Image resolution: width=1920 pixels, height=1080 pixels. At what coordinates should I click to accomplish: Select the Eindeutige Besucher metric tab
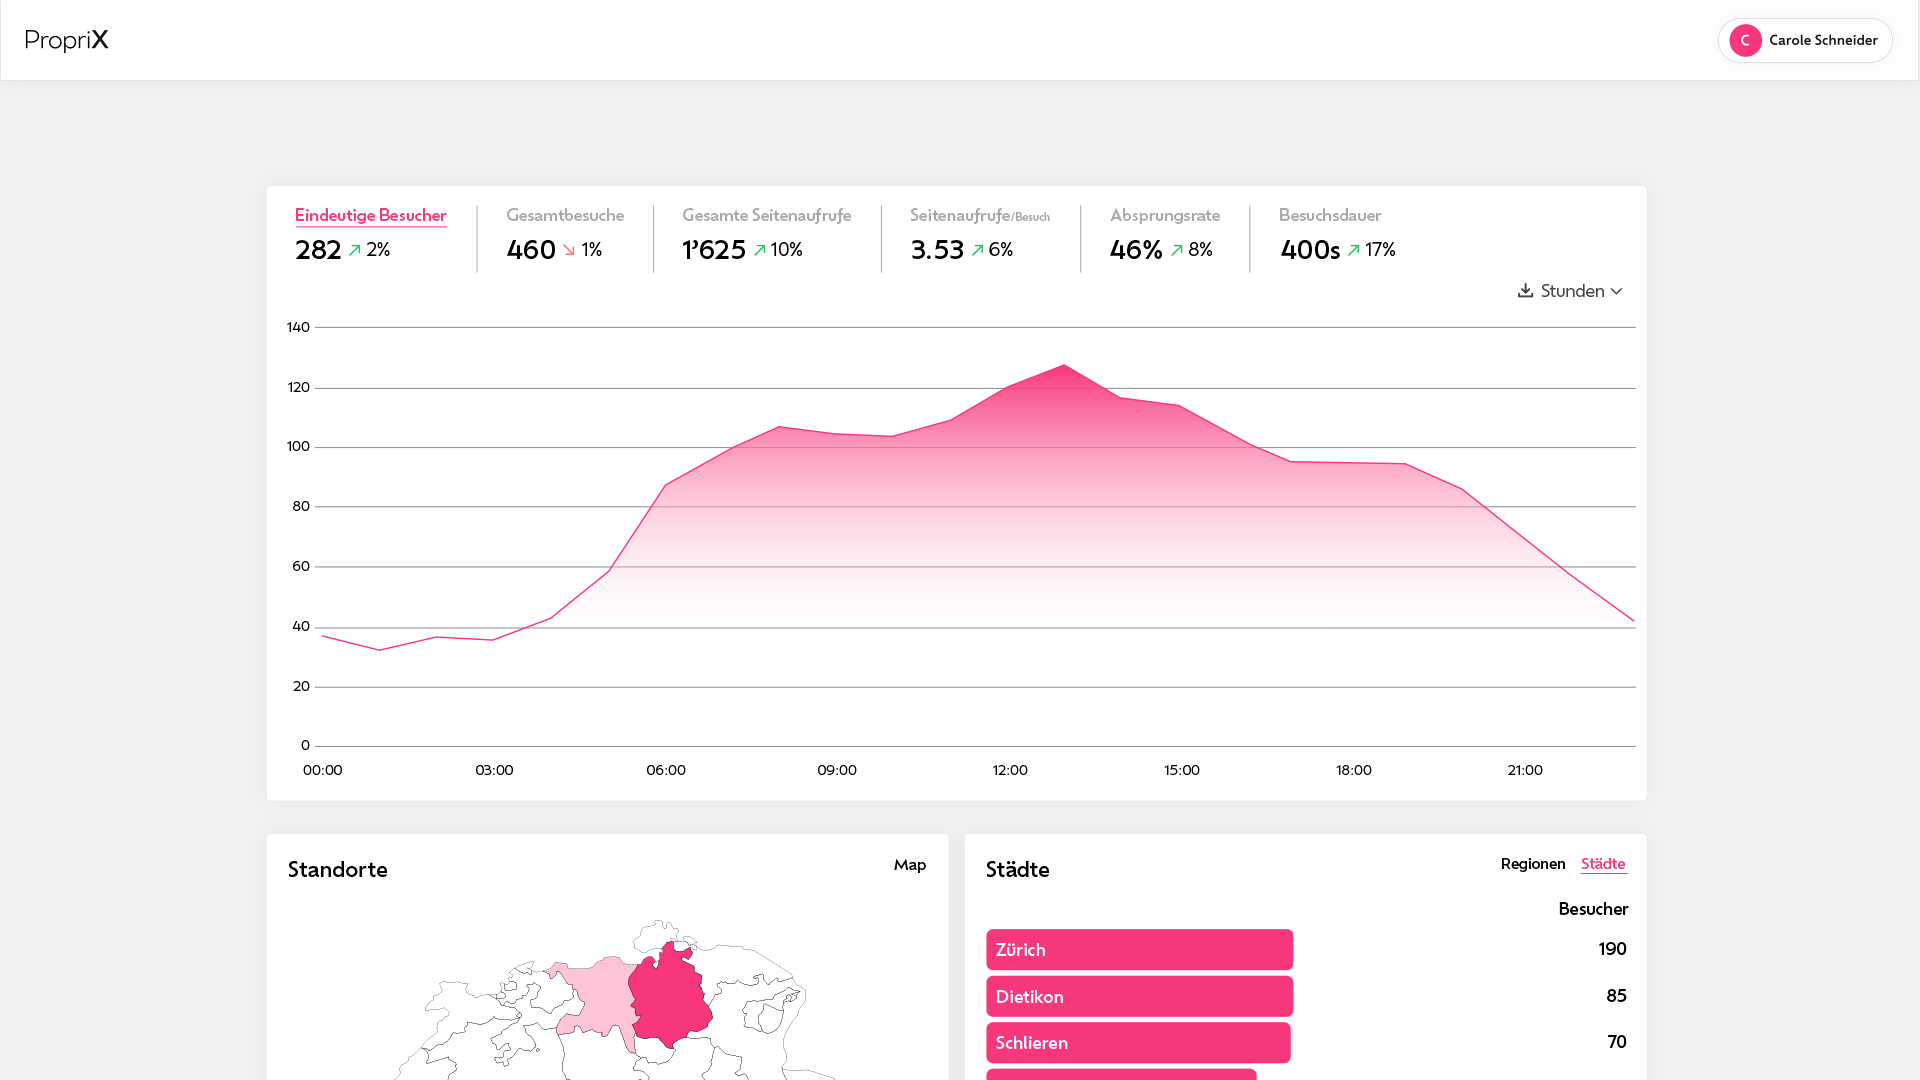(370, 215)
